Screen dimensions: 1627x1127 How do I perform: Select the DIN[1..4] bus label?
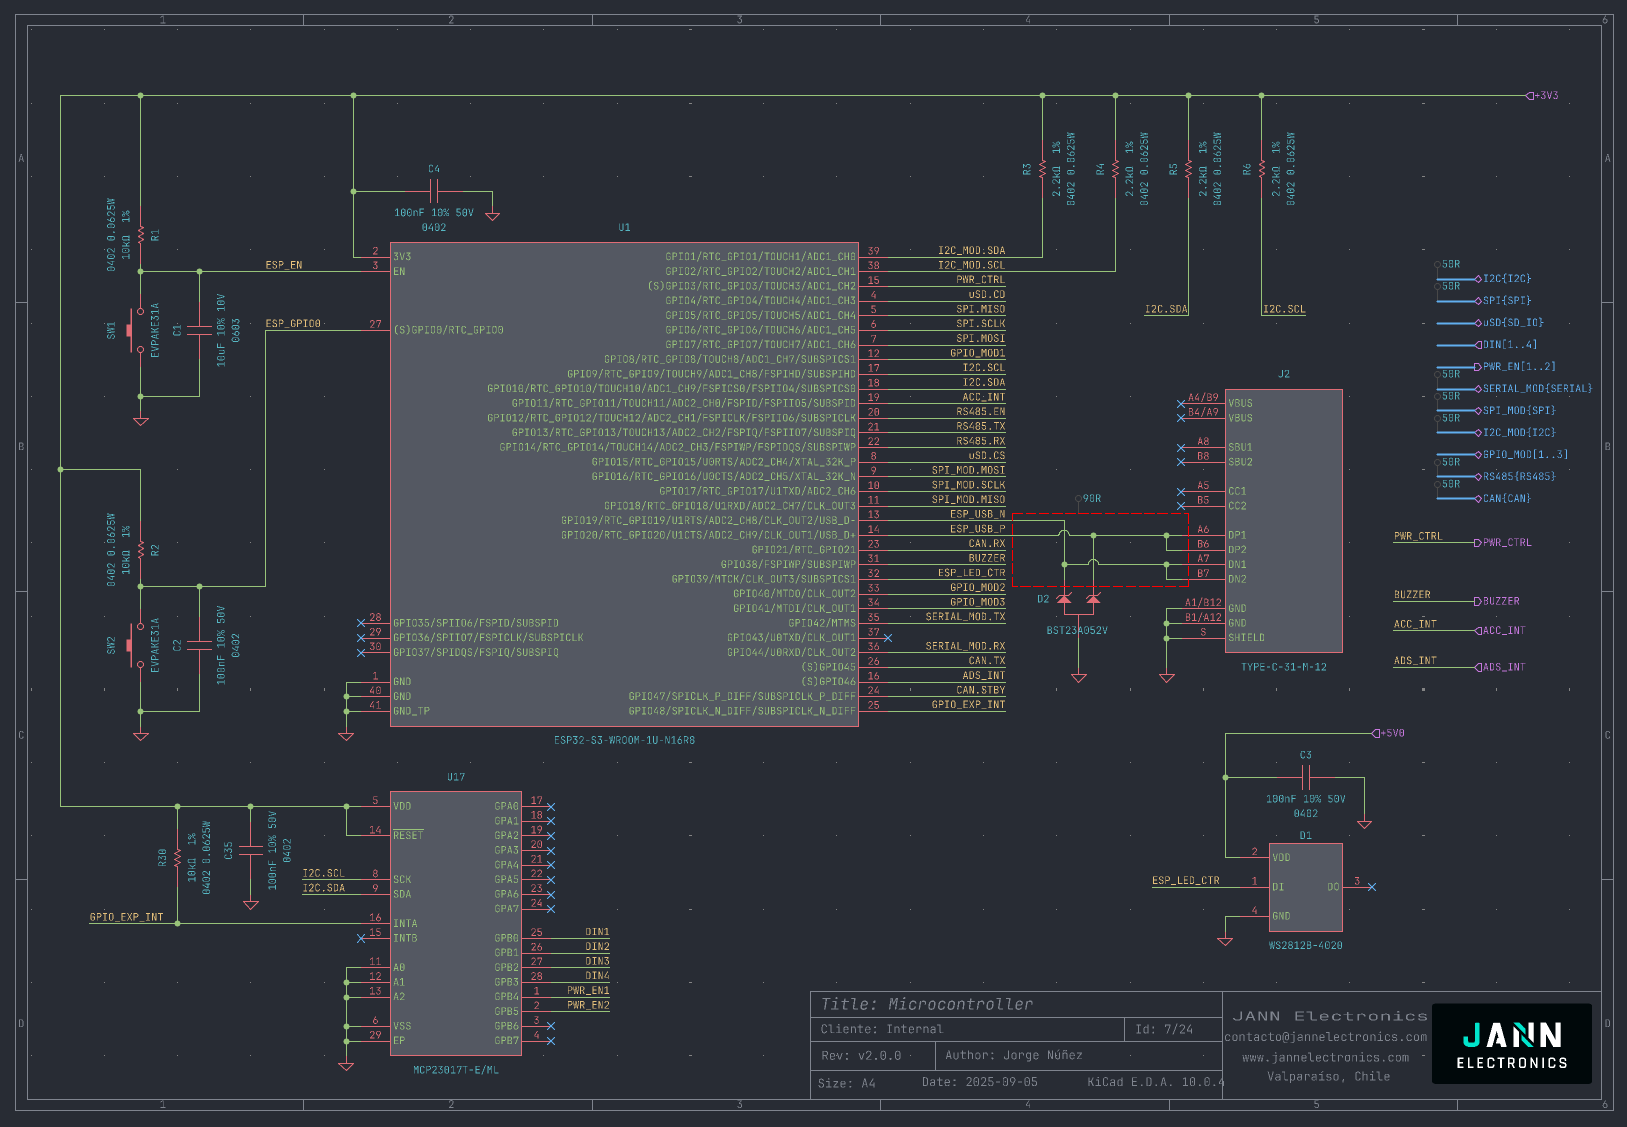pos(1507,345)
